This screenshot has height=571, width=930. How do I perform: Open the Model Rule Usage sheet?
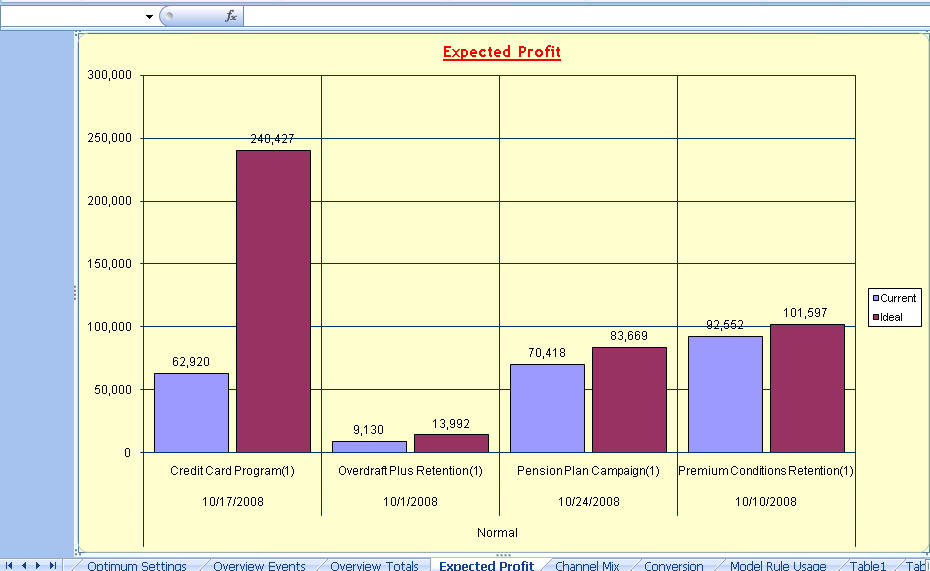pos(778,566)
